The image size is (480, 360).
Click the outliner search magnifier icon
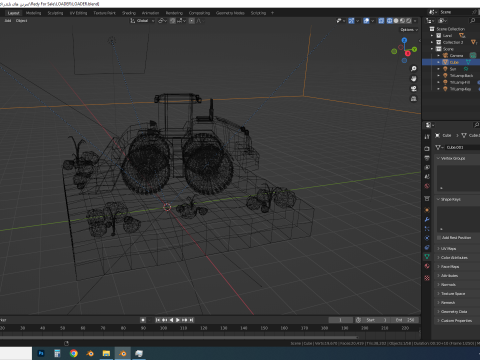pyautogui.click(x=472, y=21)
